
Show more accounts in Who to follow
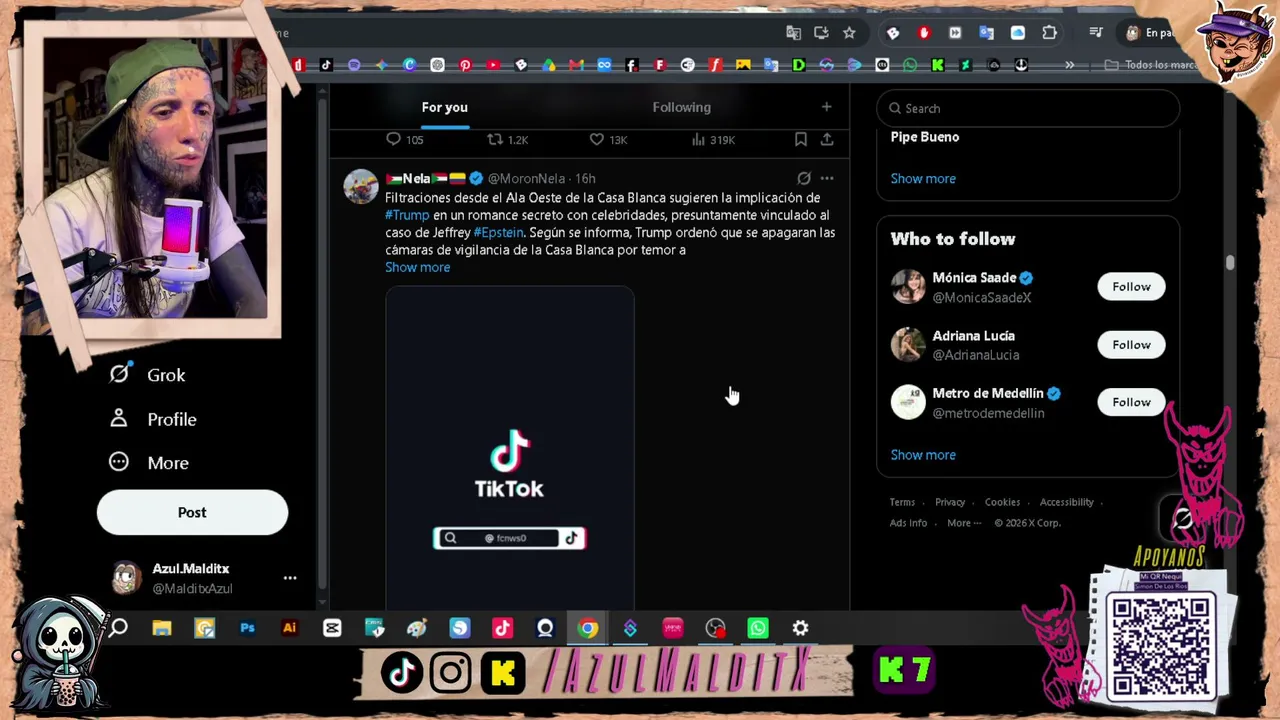tap(923, 455)
